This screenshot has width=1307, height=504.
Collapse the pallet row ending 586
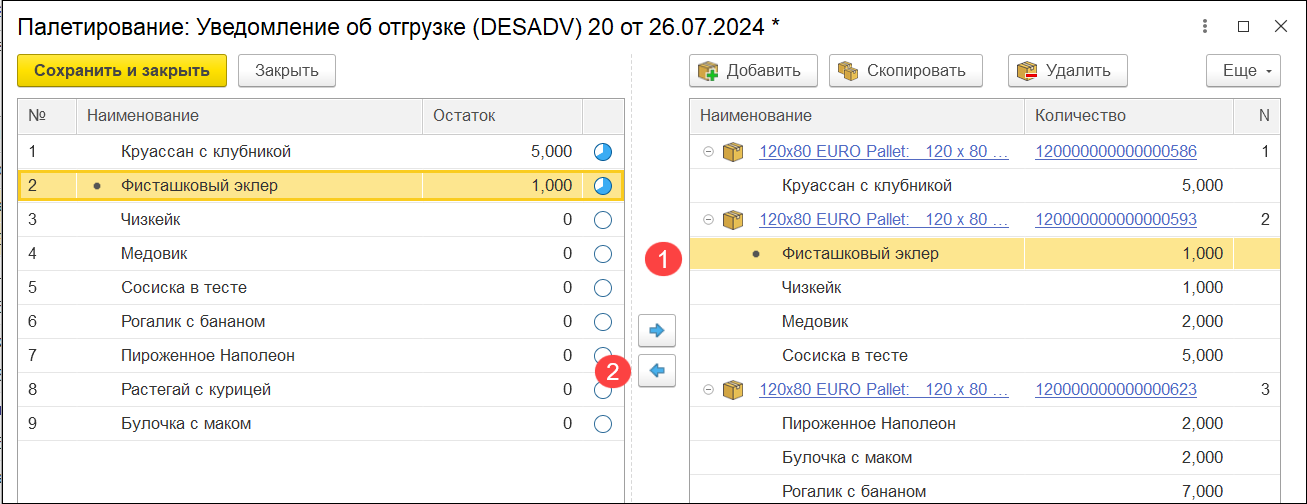tap(708, 152)
